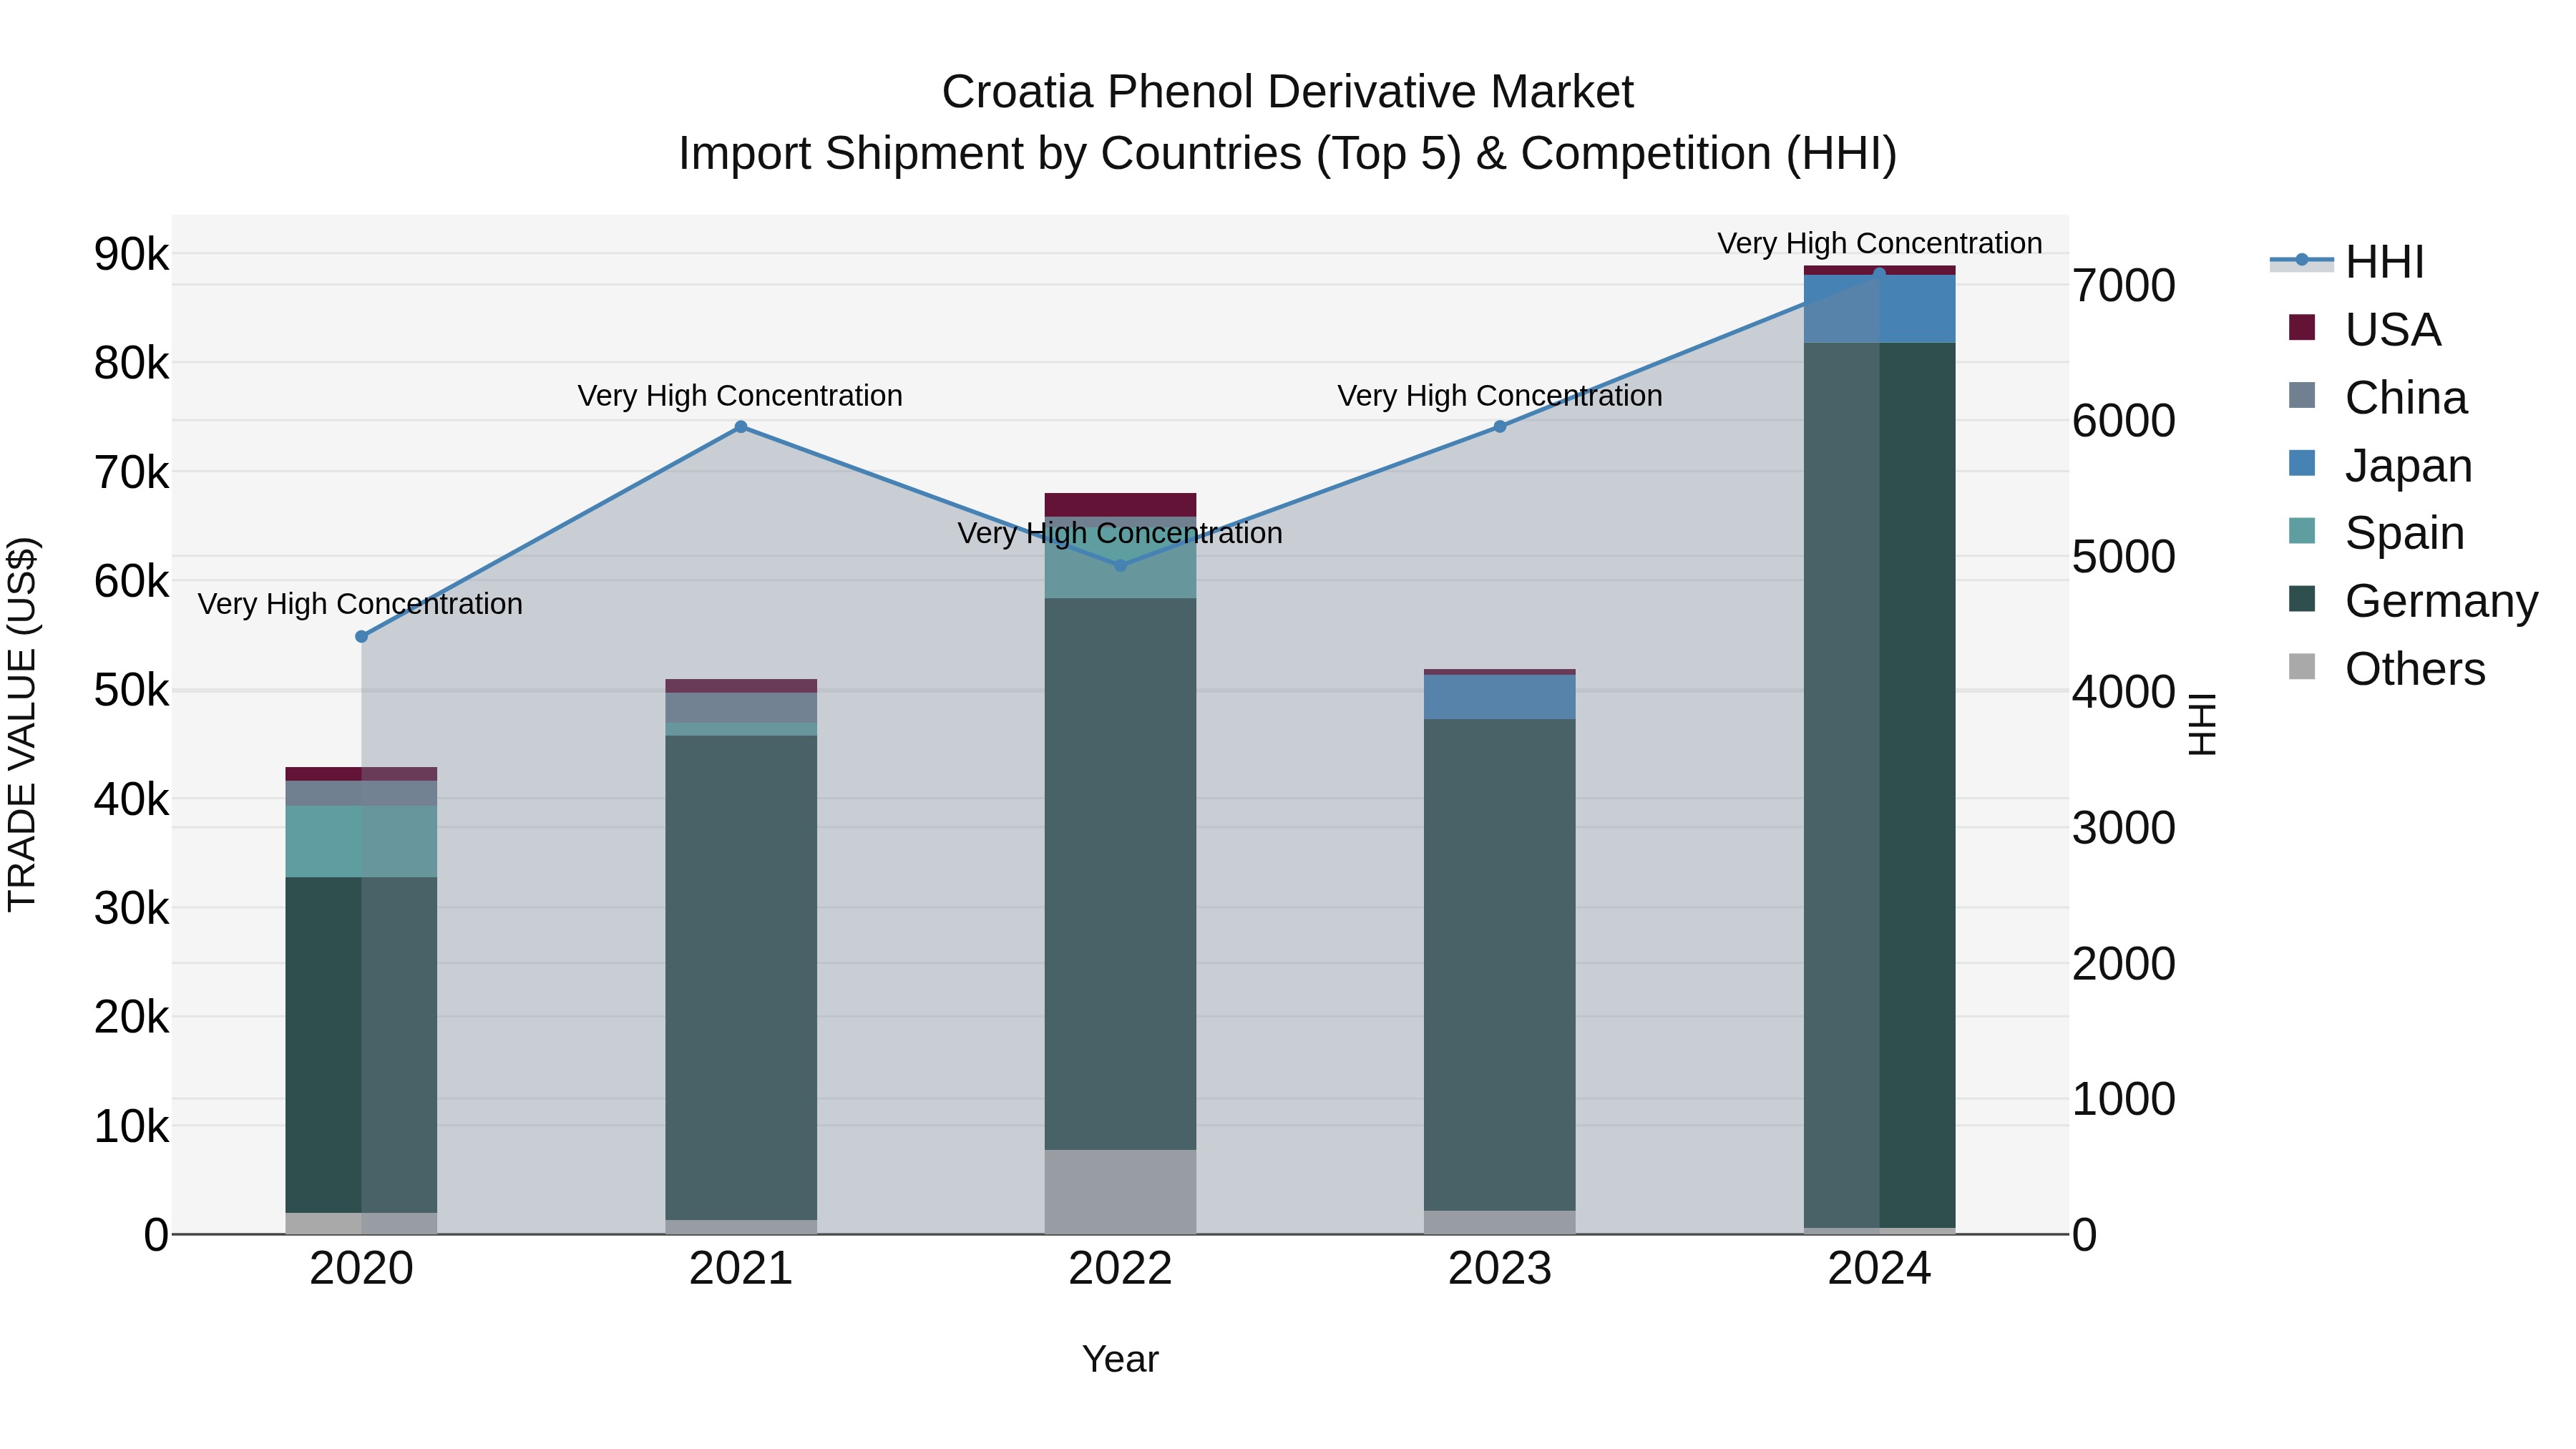2576x1449 pixels.
Task: Click the Very High Concentration label above 2021
Action: pyautogui.click(x=740, y=396)
